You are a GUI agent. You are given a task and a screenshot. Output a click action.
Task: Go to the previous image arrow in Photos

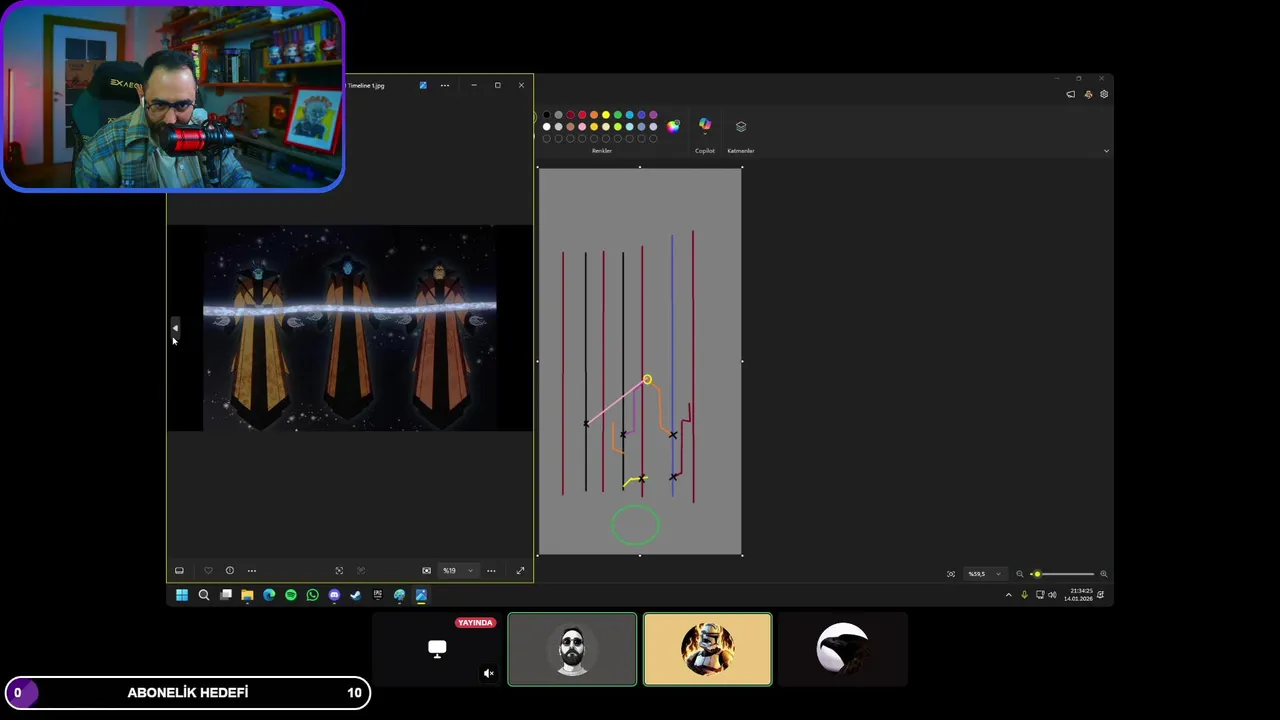(x=175, y=328)
